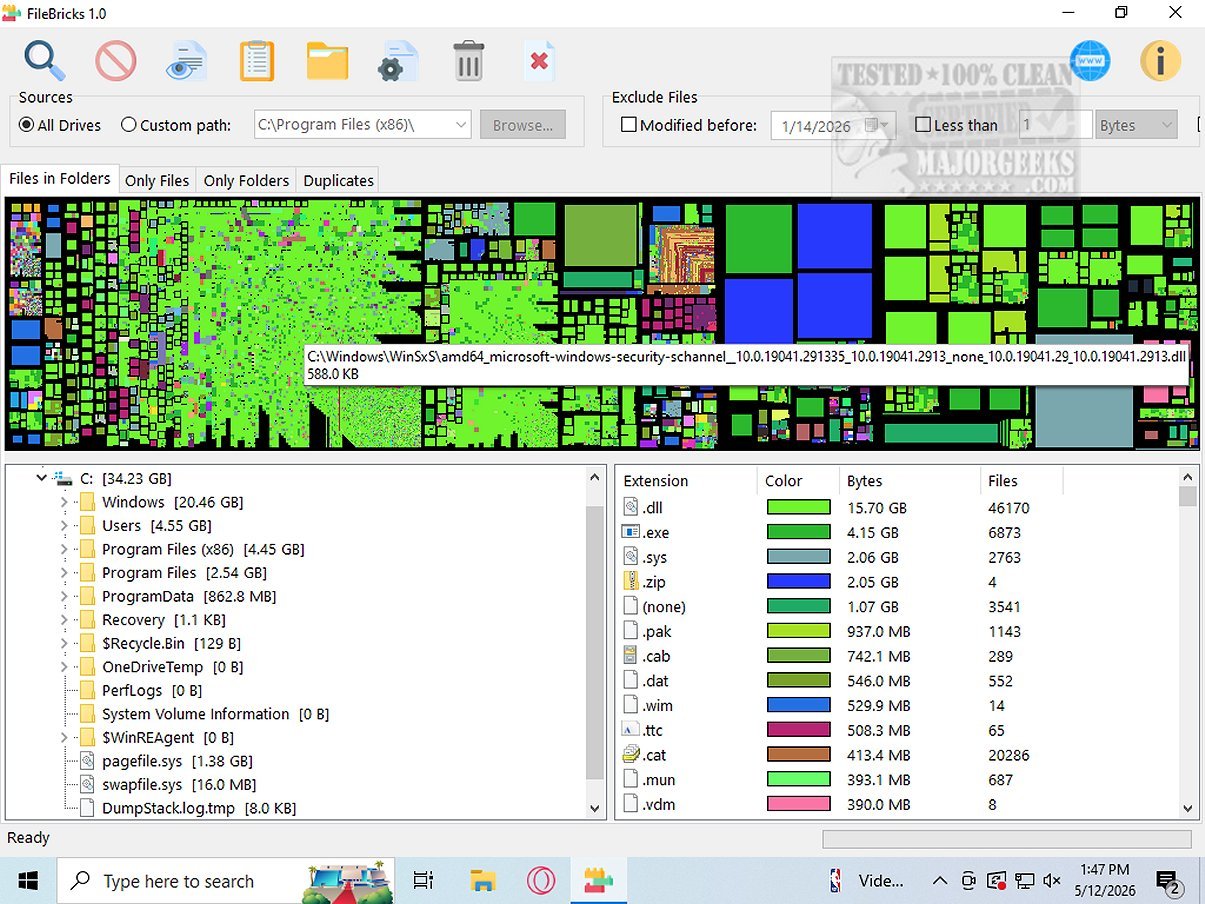The image size is (1205, 904).
Task: Sort by Color column header
Action: [798, 481]
